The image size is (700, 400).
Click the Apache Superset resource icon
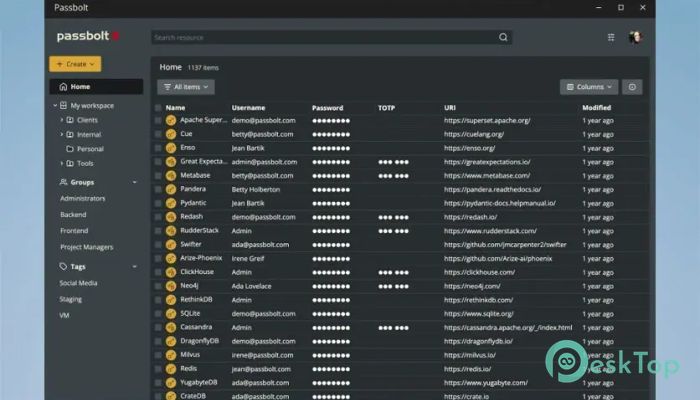[x=171, y=121]
